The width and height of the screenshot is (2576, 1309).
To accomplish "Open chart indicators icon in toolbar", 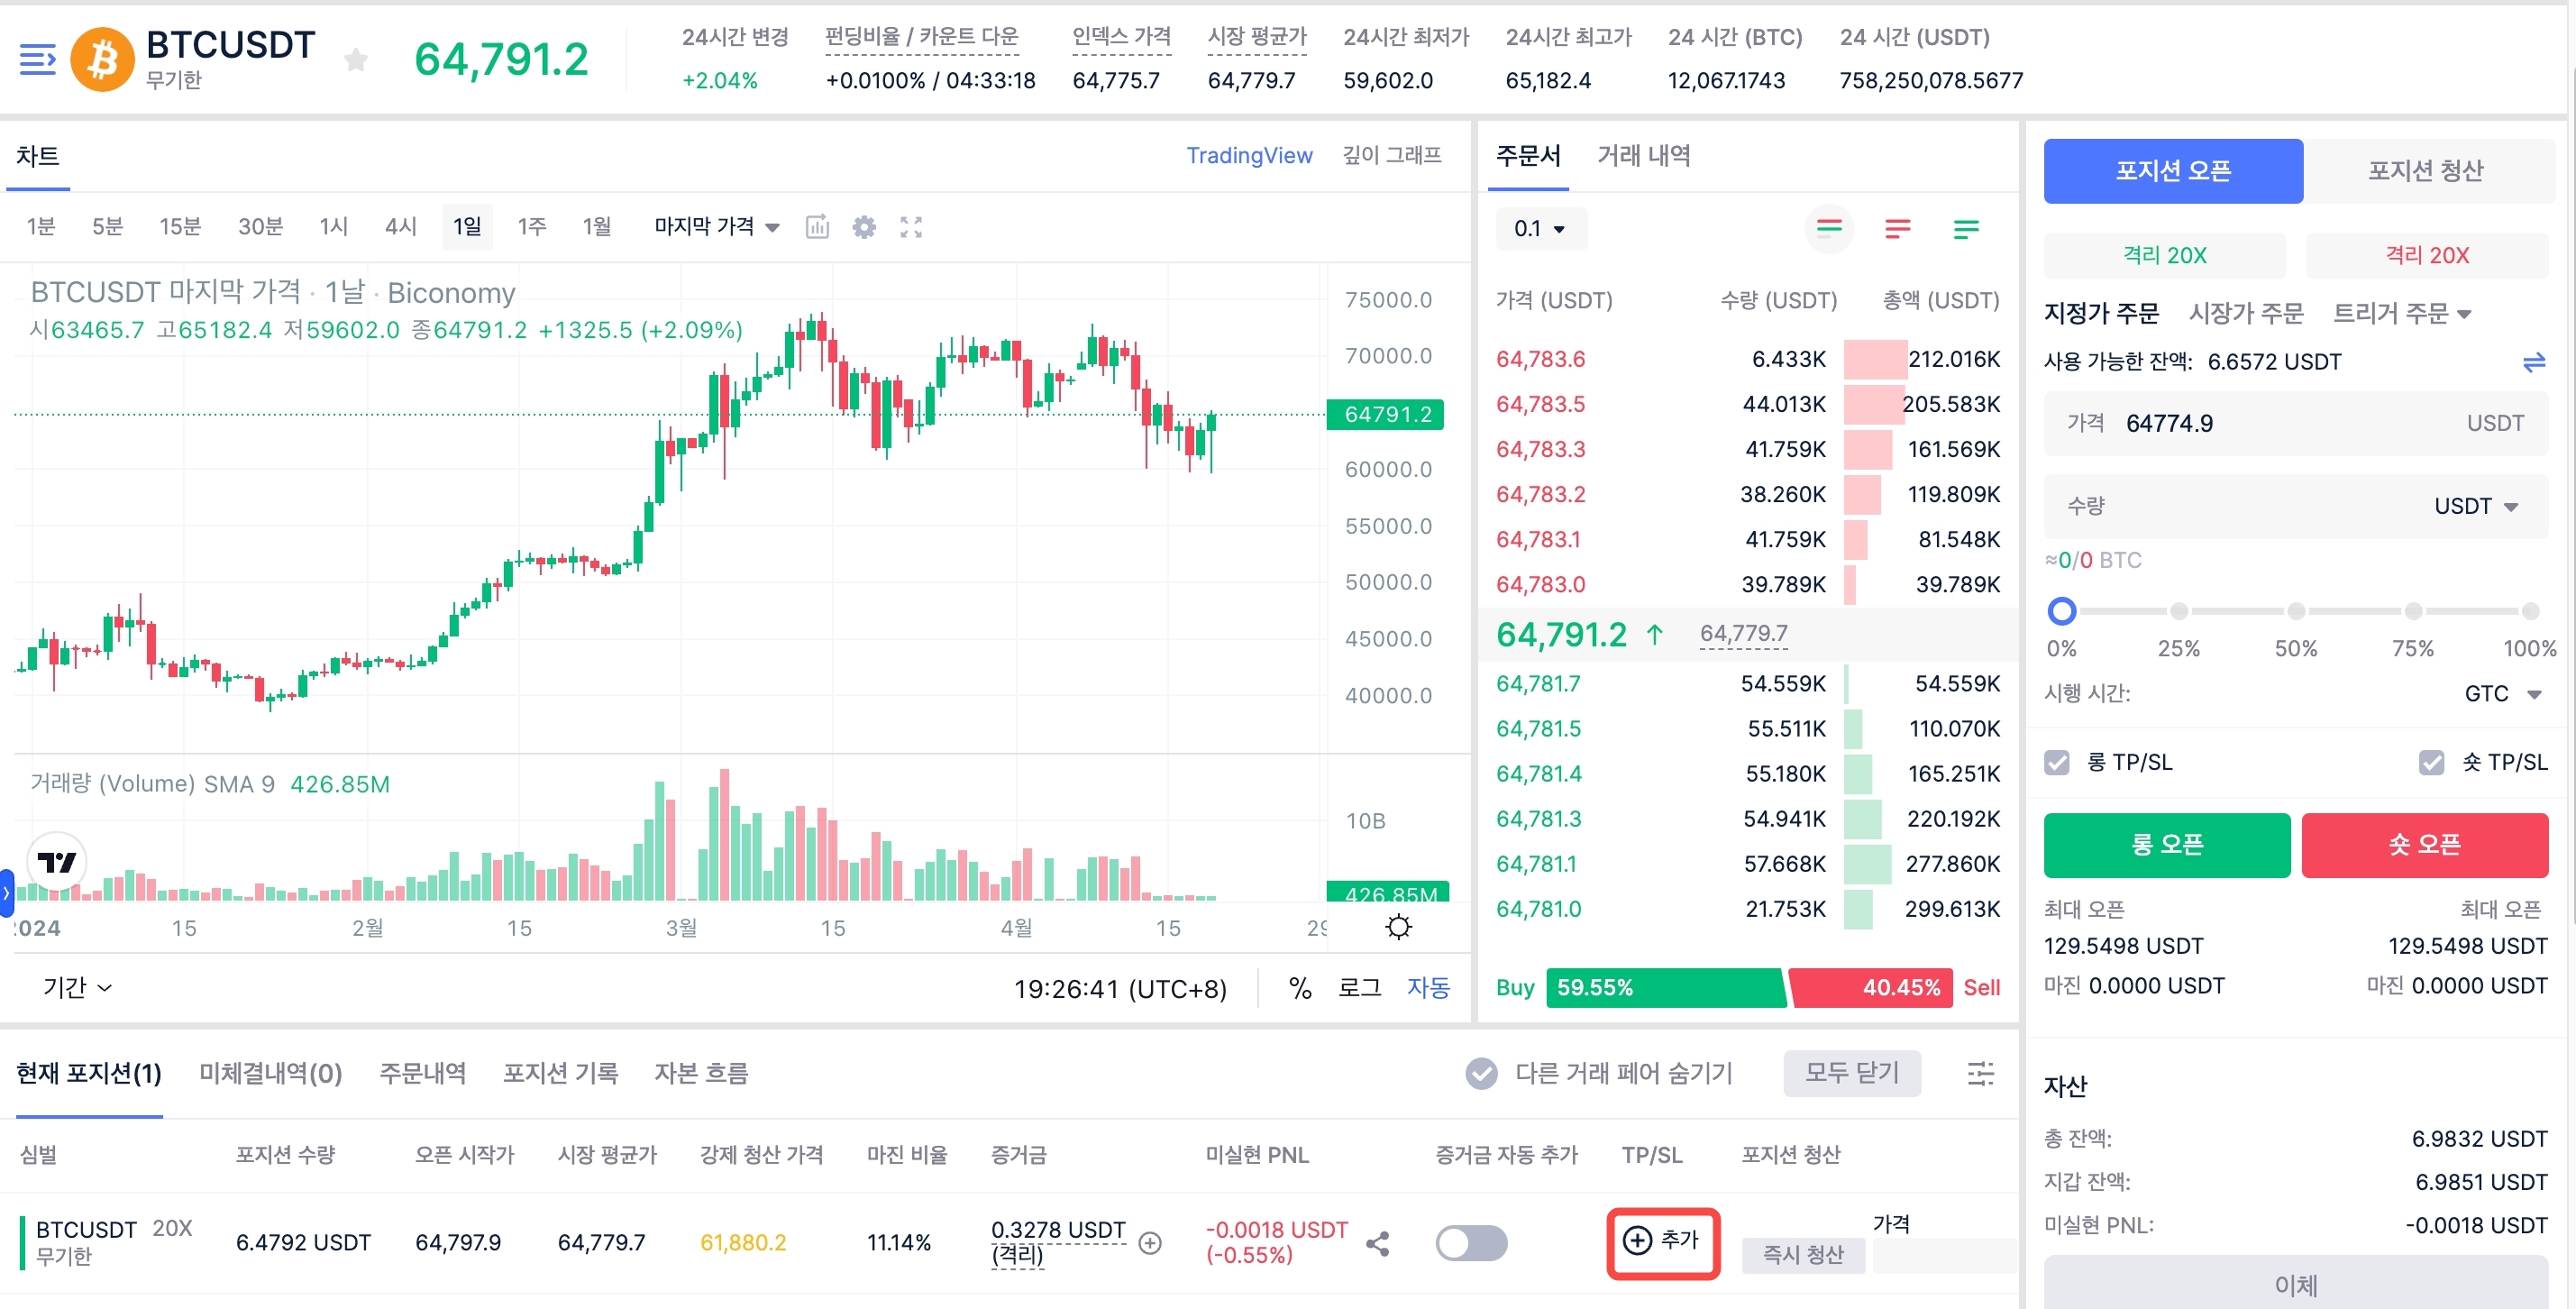I will [817, 227].
